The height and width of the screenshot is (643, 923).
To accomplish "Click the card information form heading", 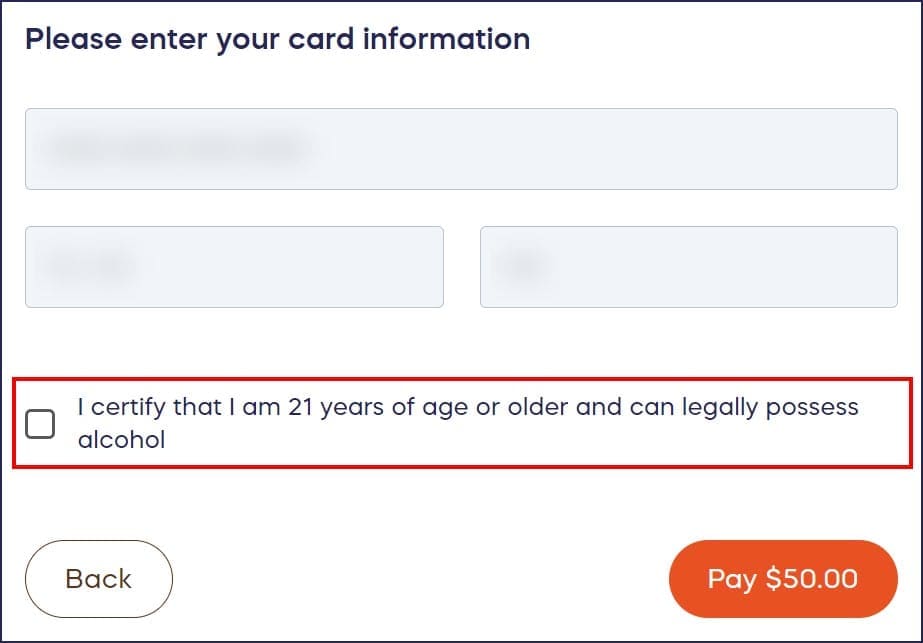I will tap(278, 39).
